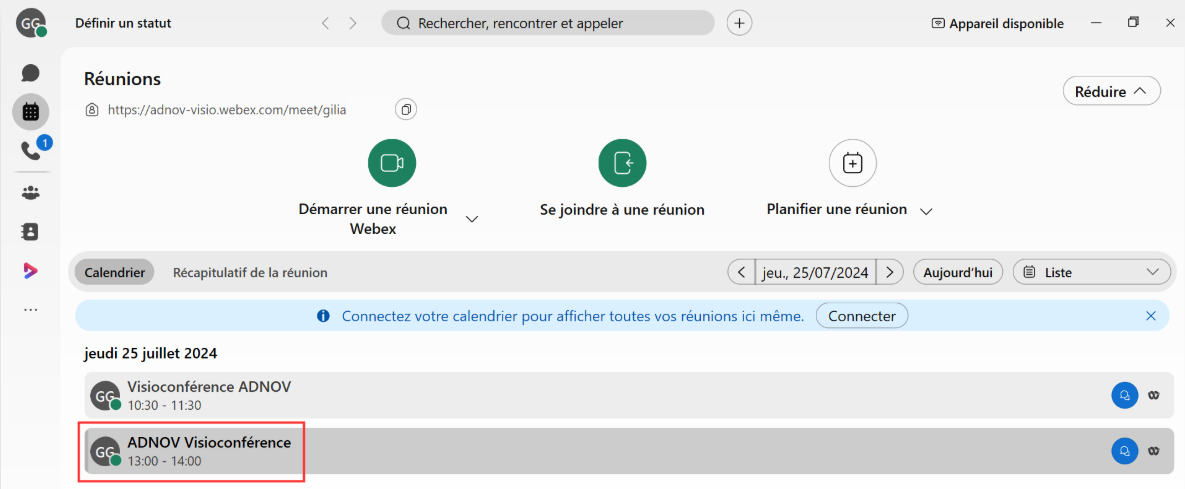Click Définir un statut
The height and width of the screenshot is (489, 1185).
click(123, 23)
